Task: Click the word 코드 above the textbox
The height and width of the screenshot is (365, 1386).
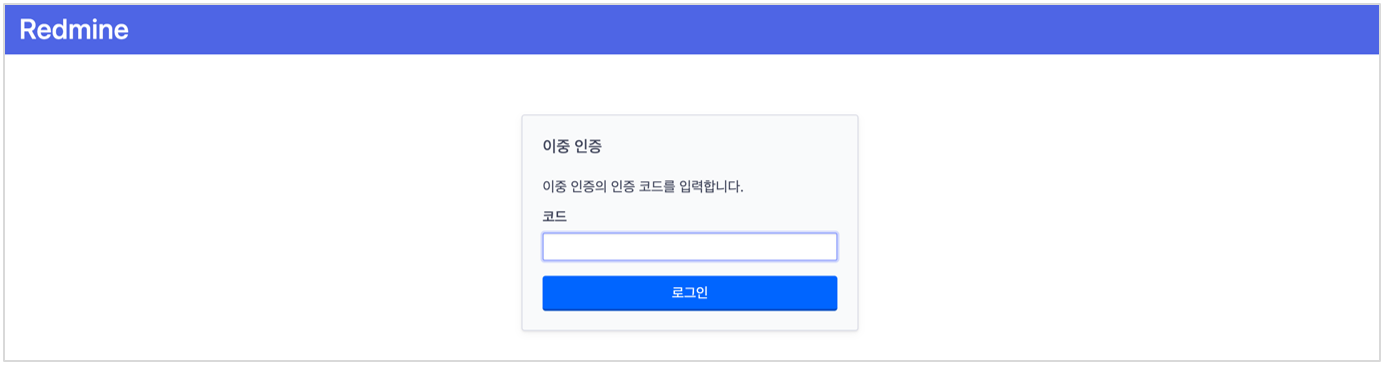Action: (x=555, y=216)
